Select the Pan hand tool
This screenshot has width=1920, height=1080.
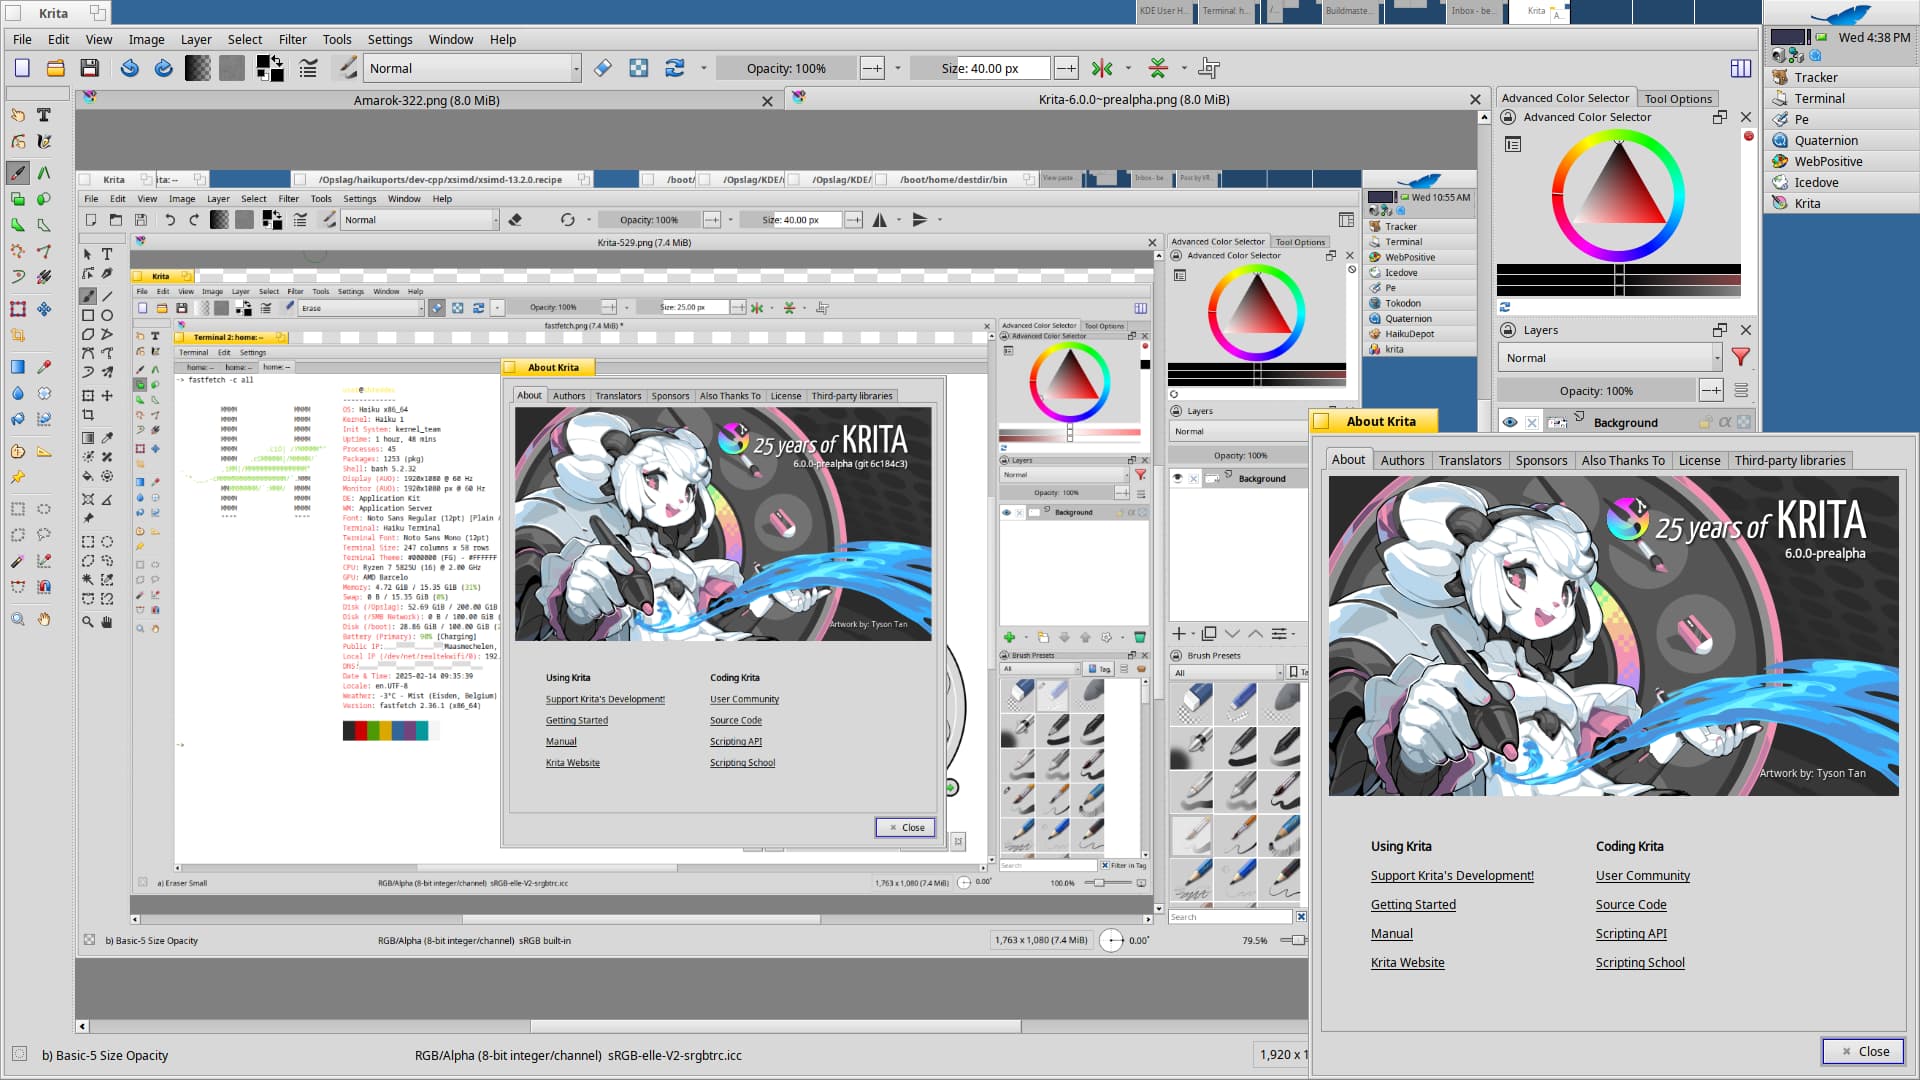pos(44,620)
